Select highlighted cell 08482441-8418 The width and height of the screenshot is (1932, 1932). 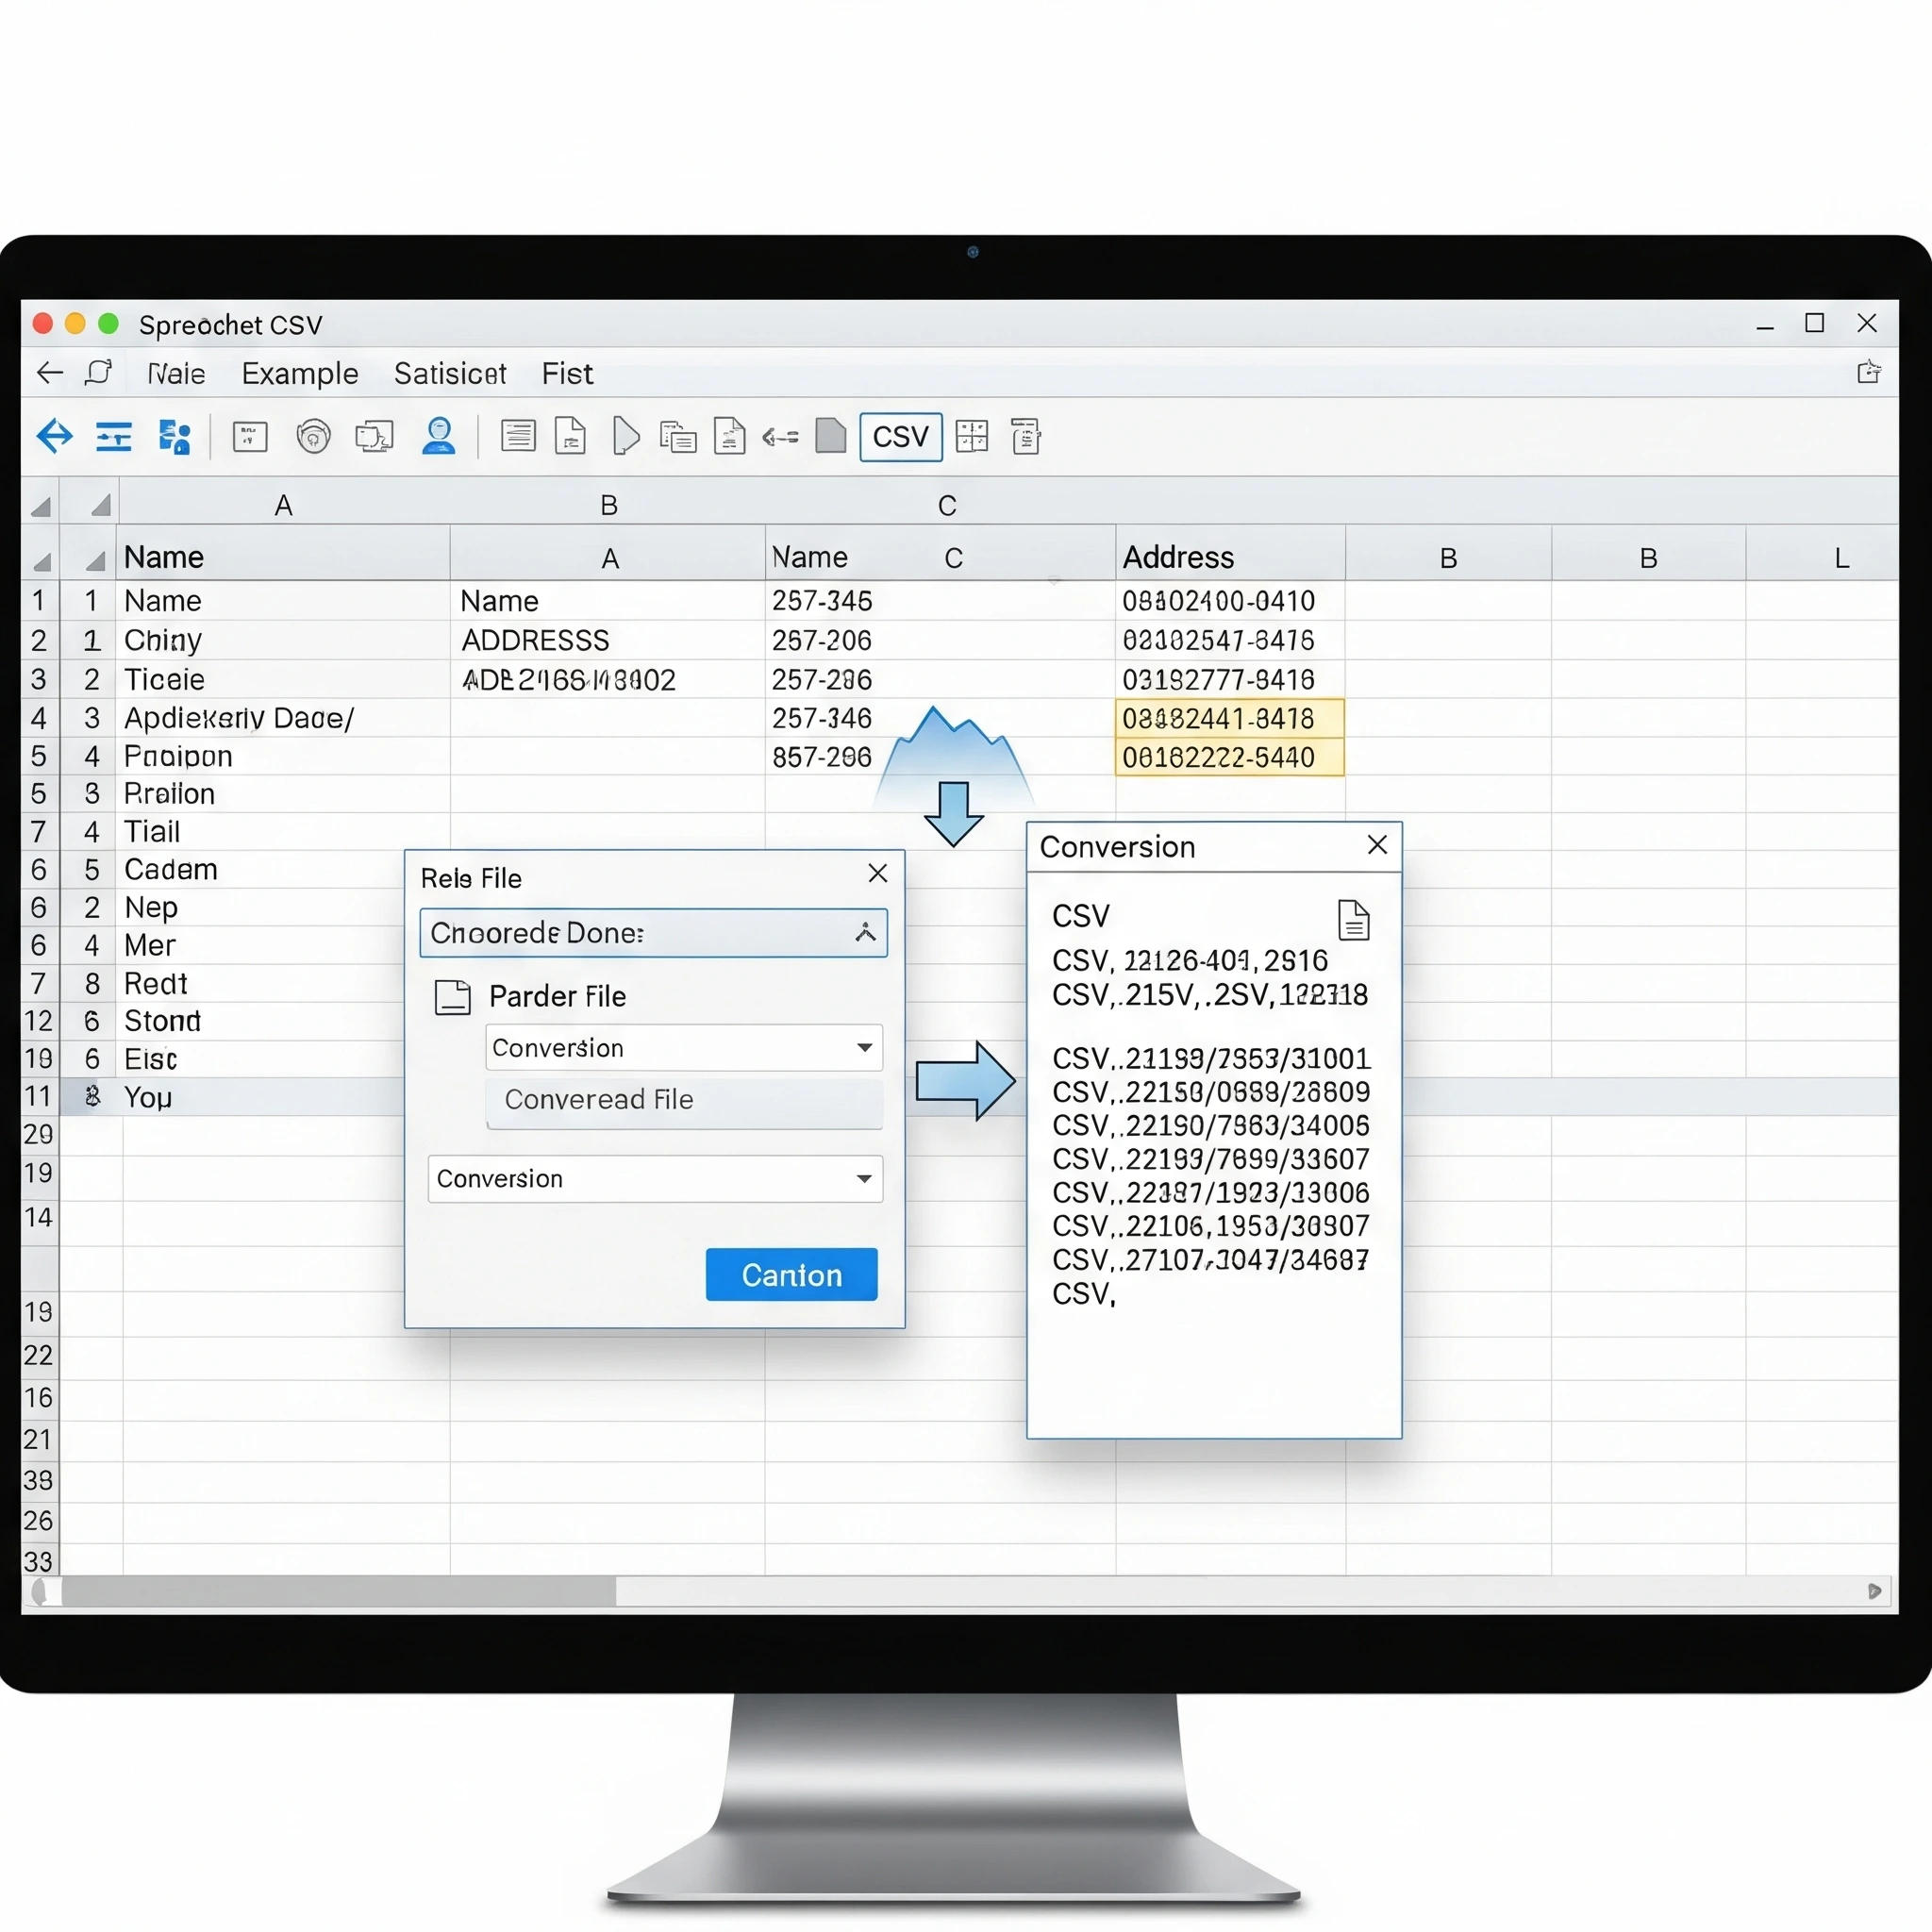[x=1229, y=718]
